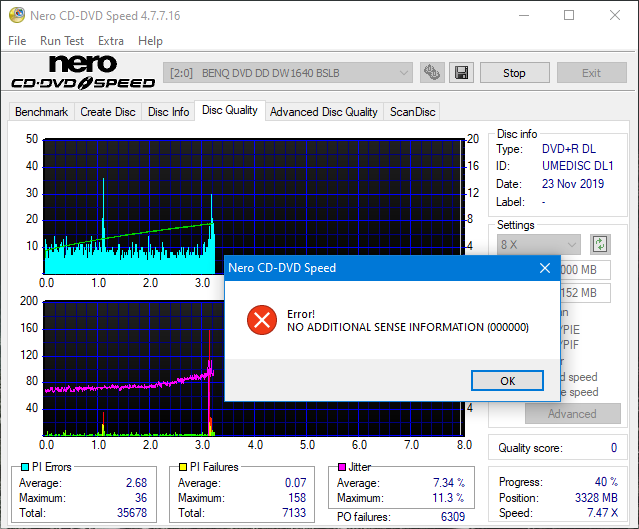Switch to the Create Disc tab

click(108, 112)
